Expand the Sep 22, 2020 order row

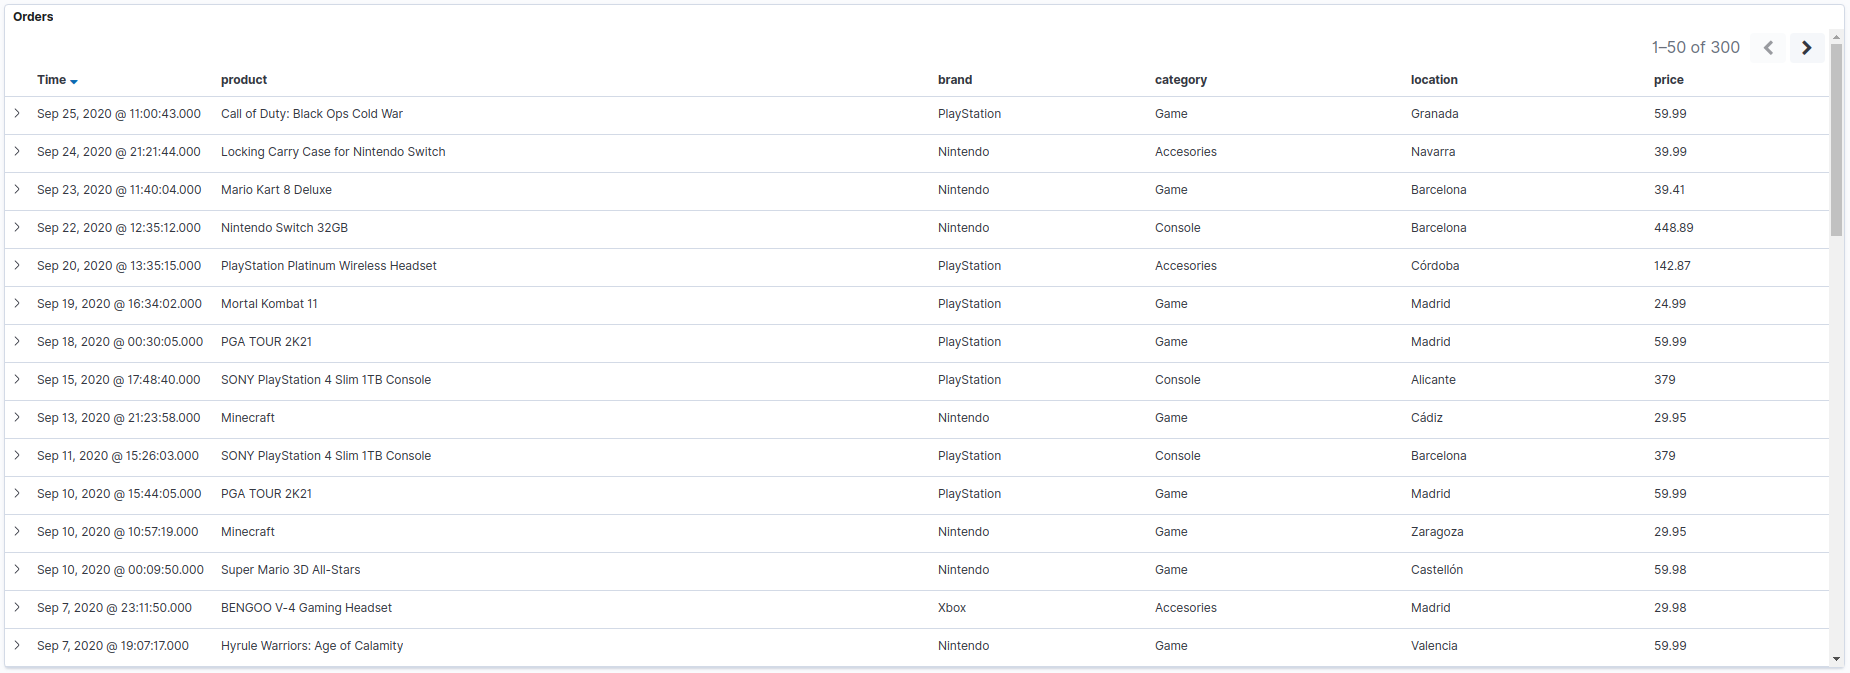[x=17, y=228]
